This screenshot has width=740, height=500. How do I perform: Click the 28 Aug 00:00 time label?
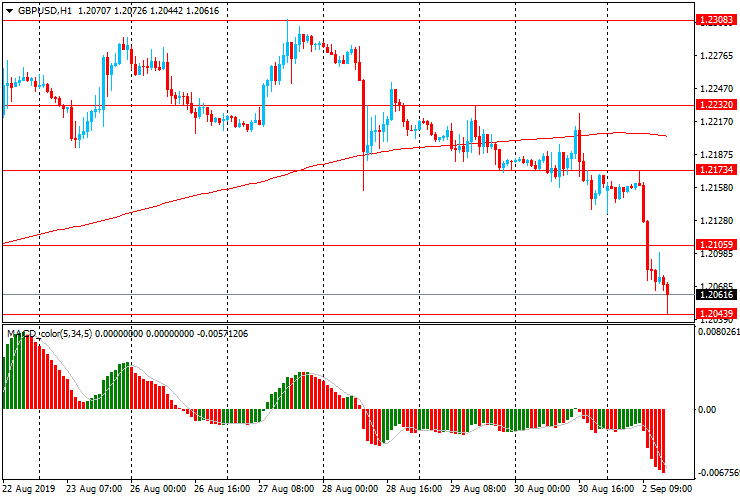coord(350,489)
